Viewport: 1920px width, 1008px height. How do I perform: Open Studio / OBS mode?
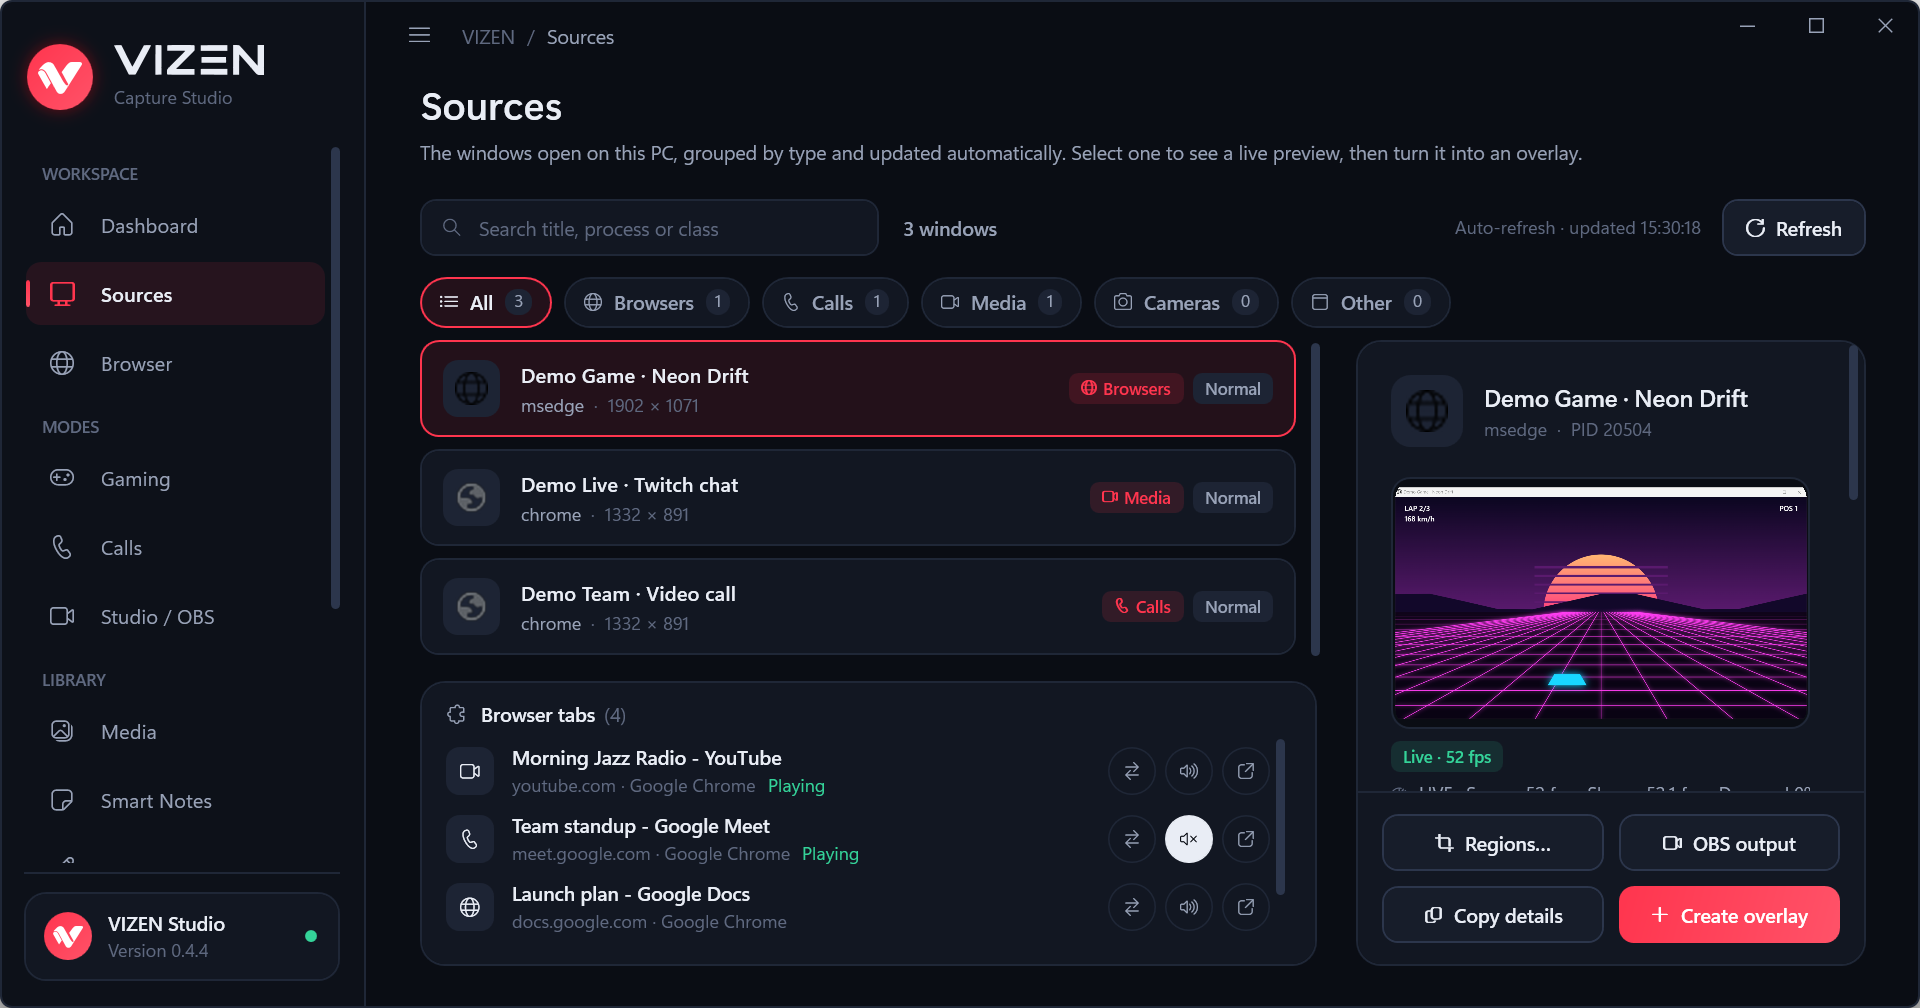pyautogui.click(x=176, y=617)
